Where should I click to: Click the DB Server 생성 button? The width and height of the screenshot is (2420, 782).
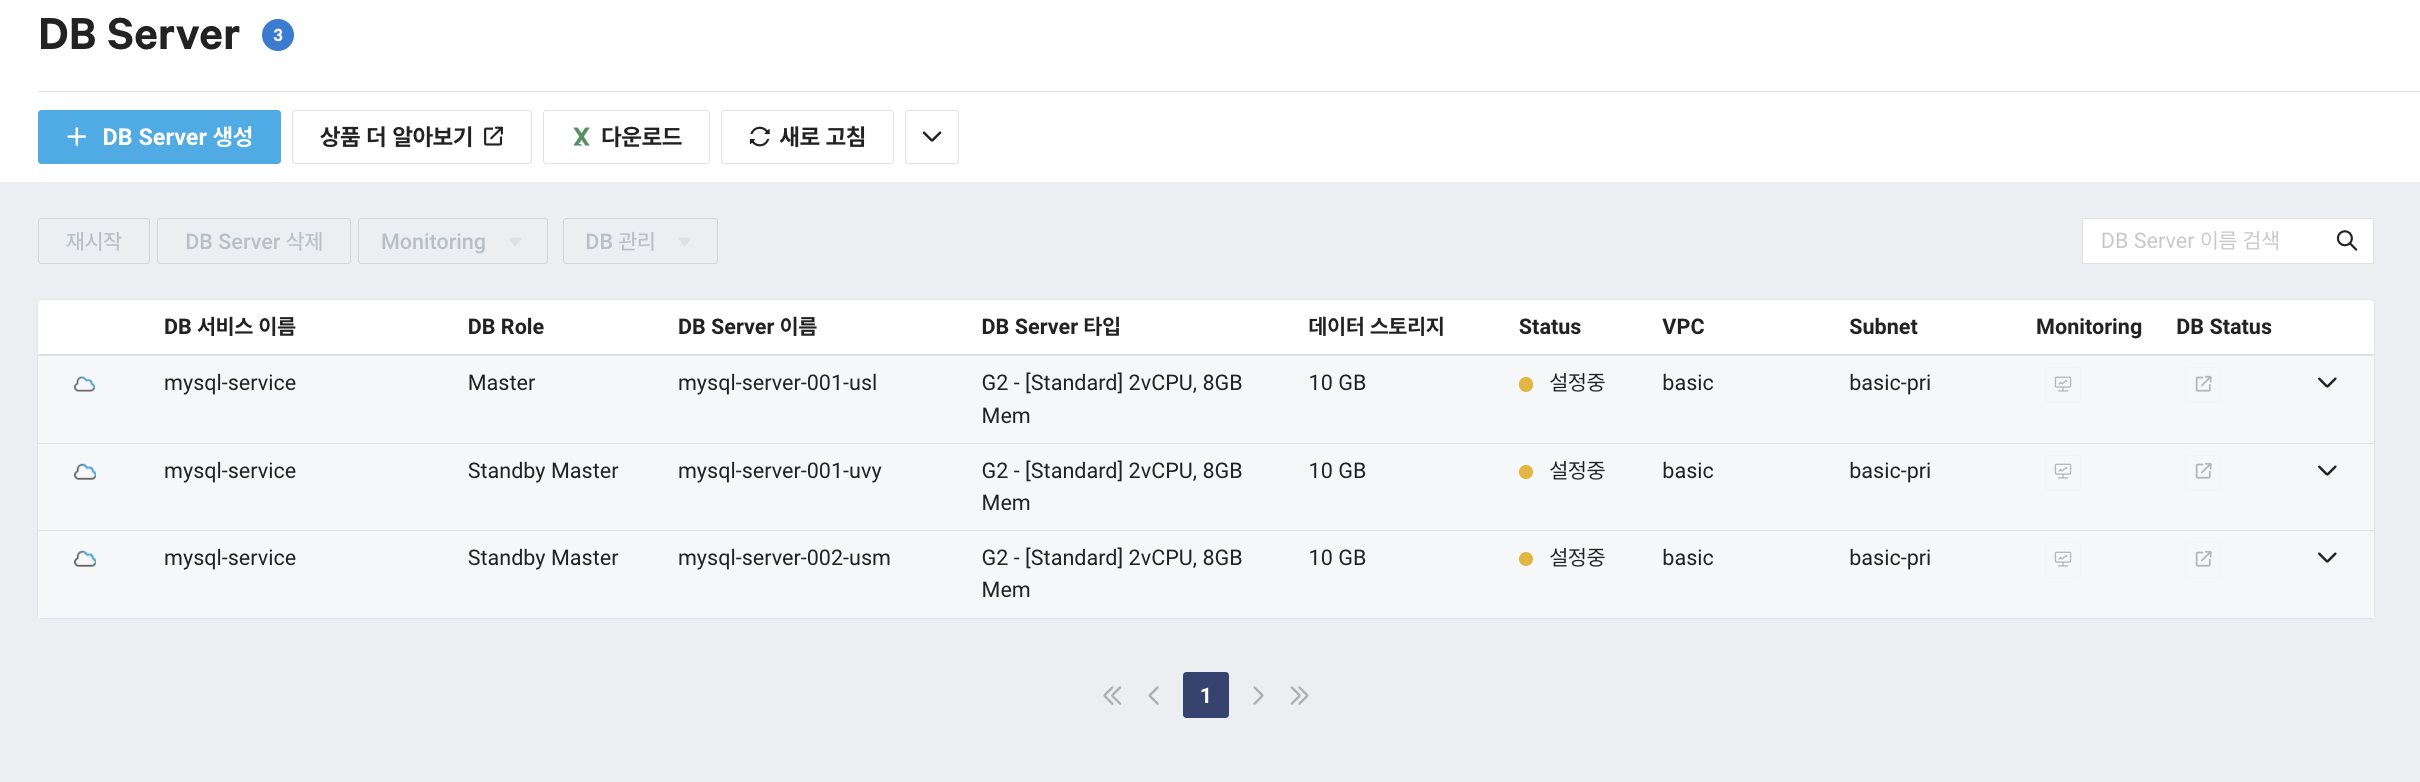pos(158,136)
